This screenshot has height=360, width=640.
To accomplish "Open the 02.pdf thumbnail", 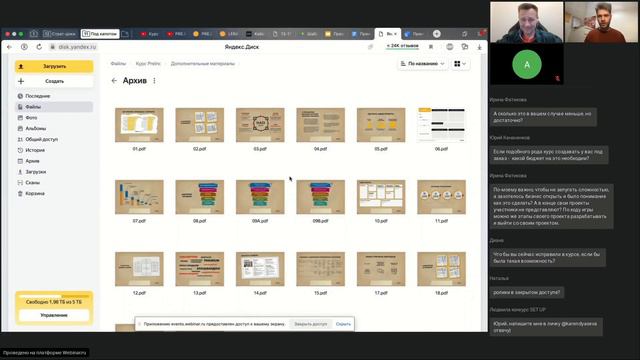I will (200, 125).
